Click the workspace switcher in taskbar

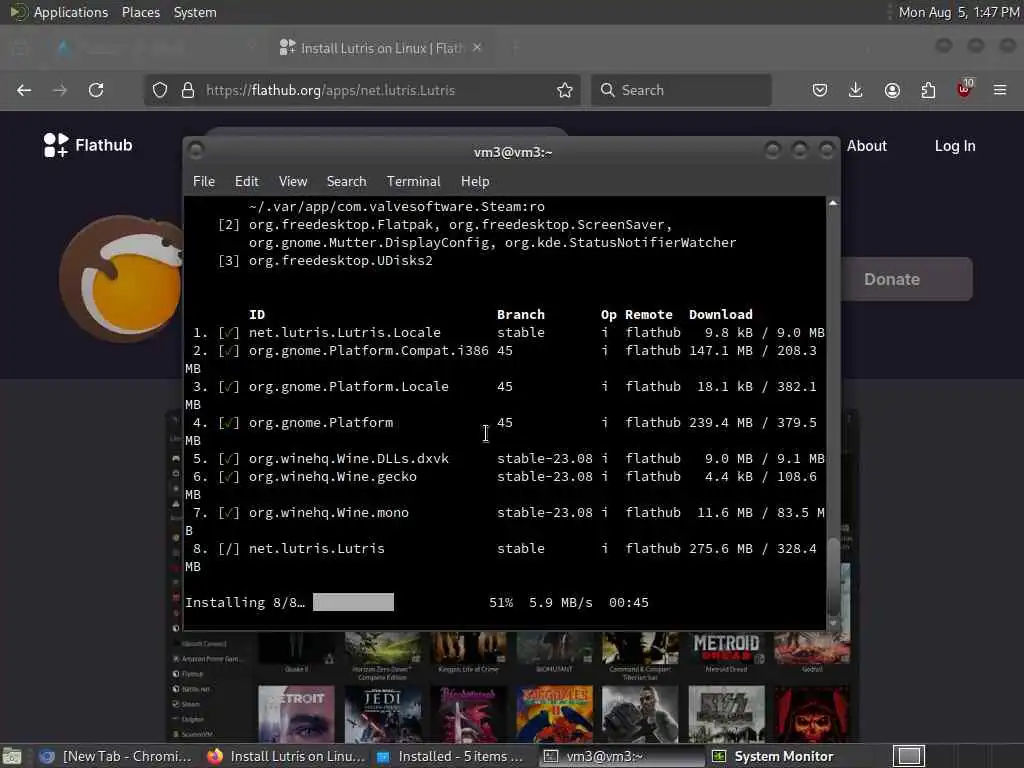click(909, 756)
